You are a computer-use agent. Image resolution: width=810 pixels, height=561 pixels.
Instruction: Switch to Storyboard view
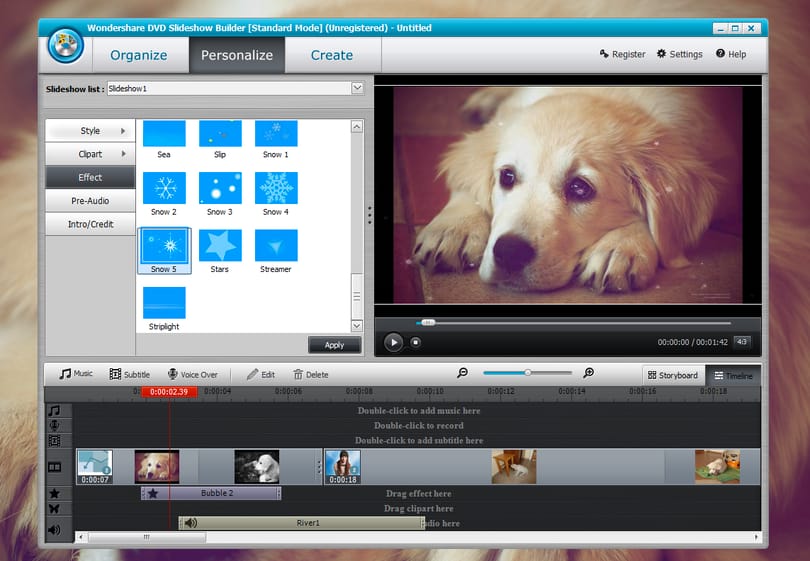pyautogui.click(x=673, y=375)
